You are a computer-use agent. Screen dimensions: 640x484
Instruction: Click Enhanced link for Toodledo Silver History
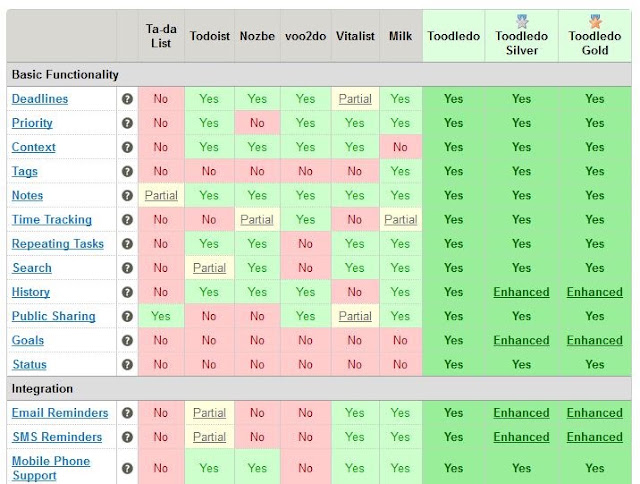pyautogui.click(x=521, y=292)
